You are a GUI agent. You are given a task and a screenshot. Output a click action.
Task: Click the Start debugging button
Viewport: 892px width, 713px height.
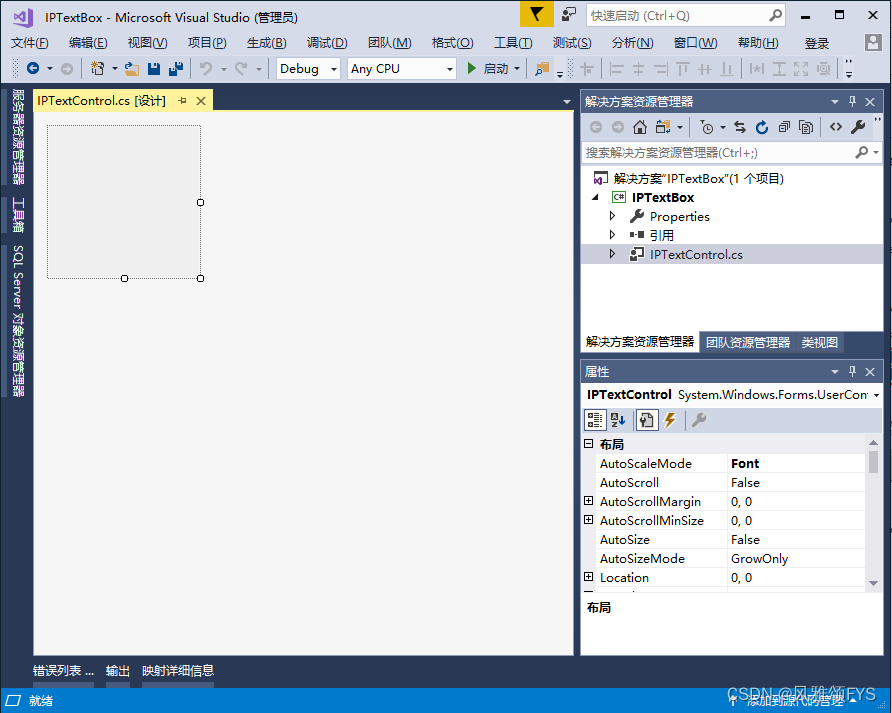pos(471,68)
